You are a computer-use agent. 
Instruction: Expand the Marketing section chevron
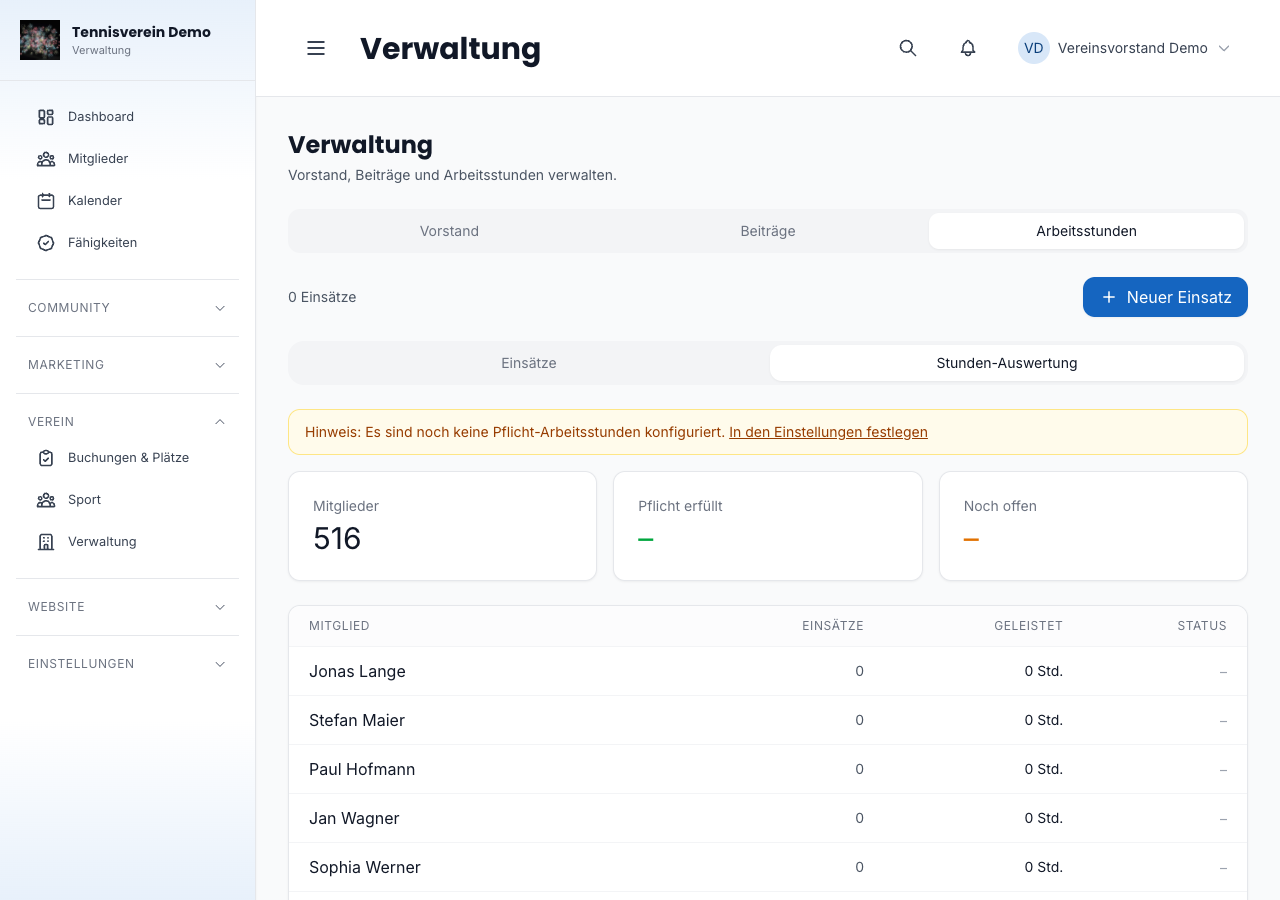tap(220, 365)
